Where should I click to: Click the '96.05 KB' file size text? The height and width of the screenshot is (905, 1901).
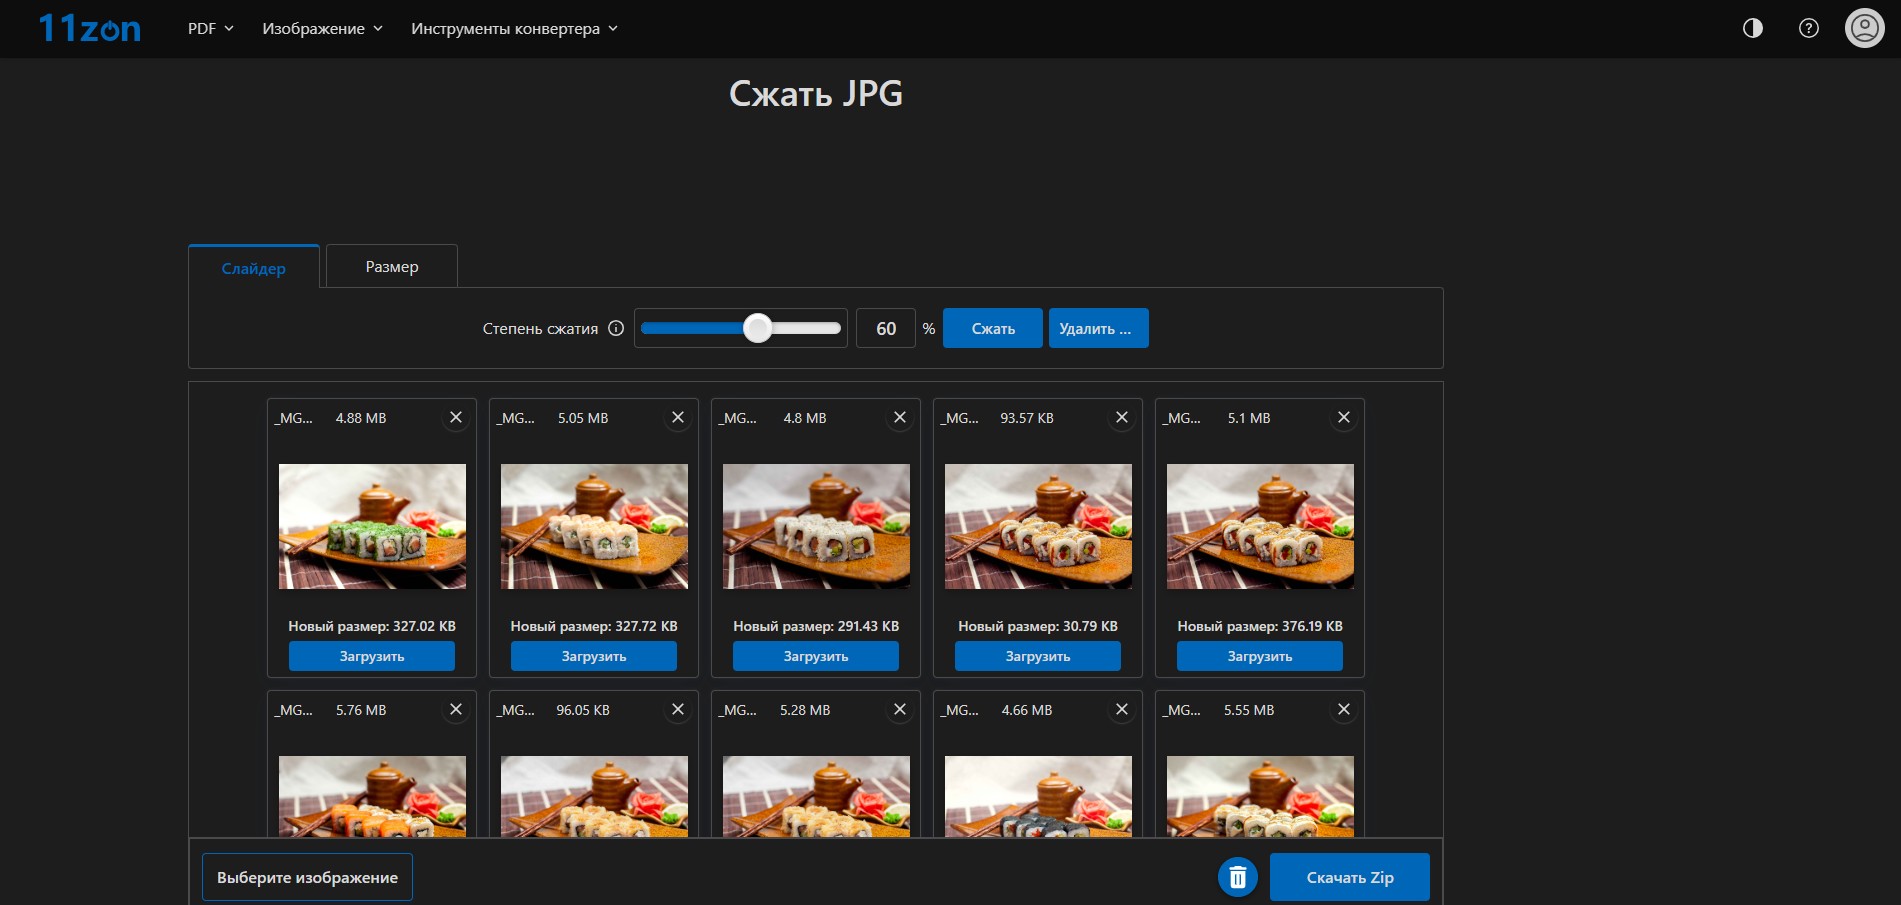point(583,710)
